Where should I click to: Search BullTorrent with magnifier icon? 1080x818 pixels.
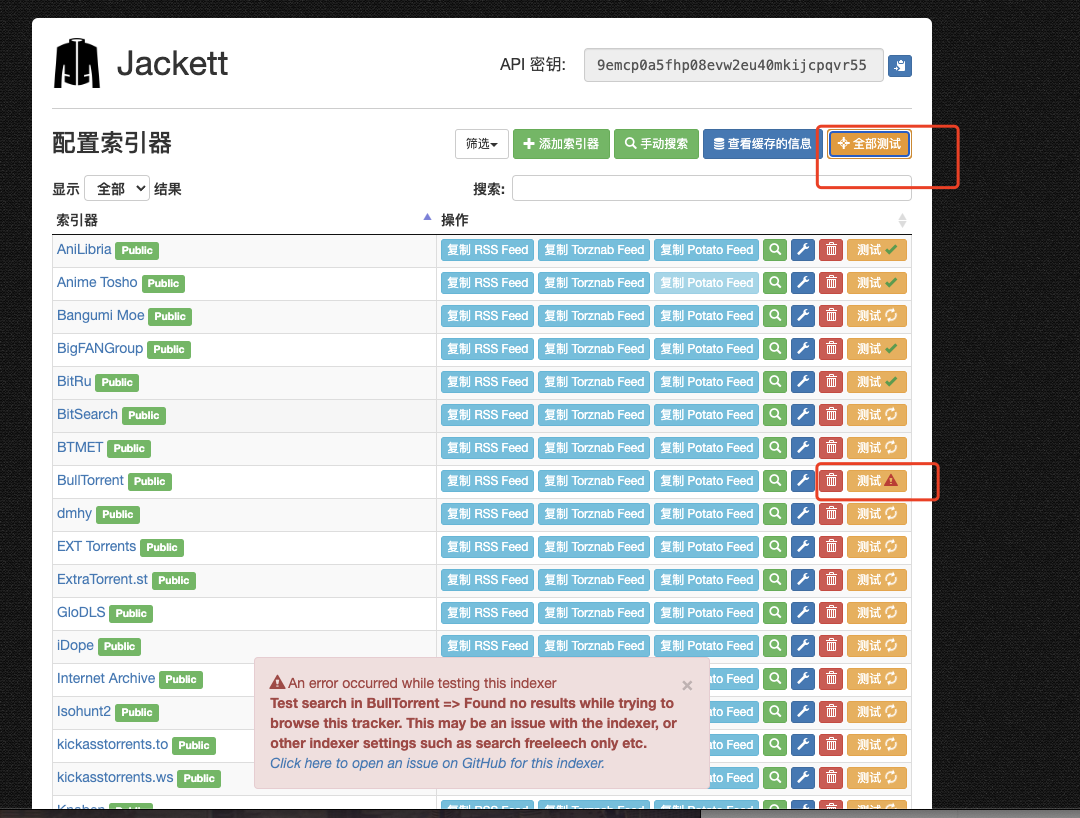775,481
